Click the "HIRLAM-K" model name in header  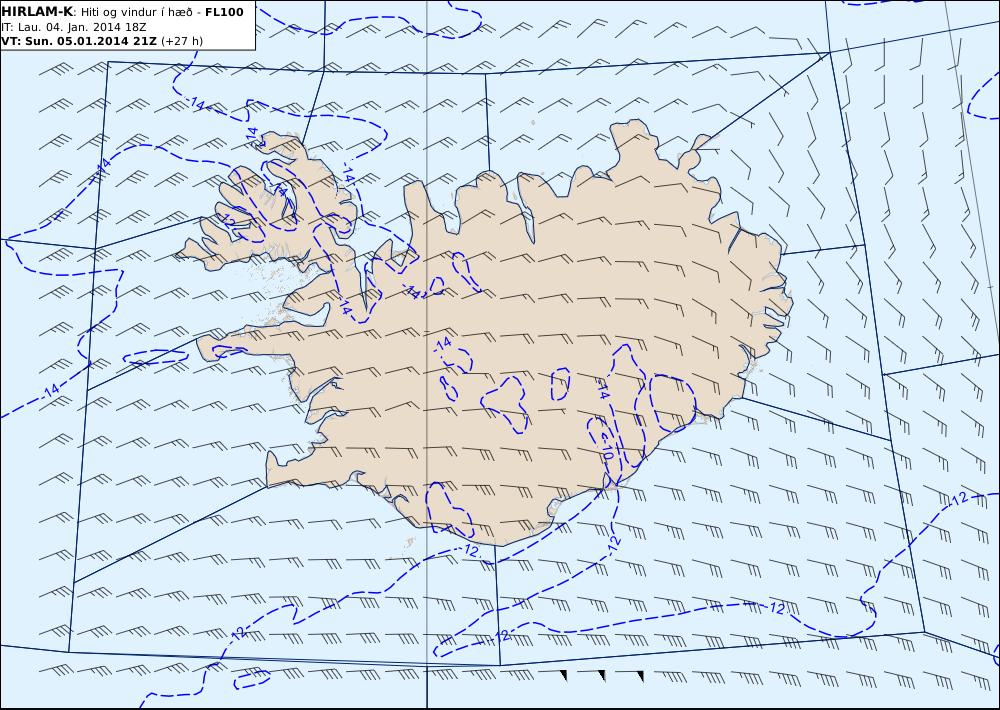point(38,12)
